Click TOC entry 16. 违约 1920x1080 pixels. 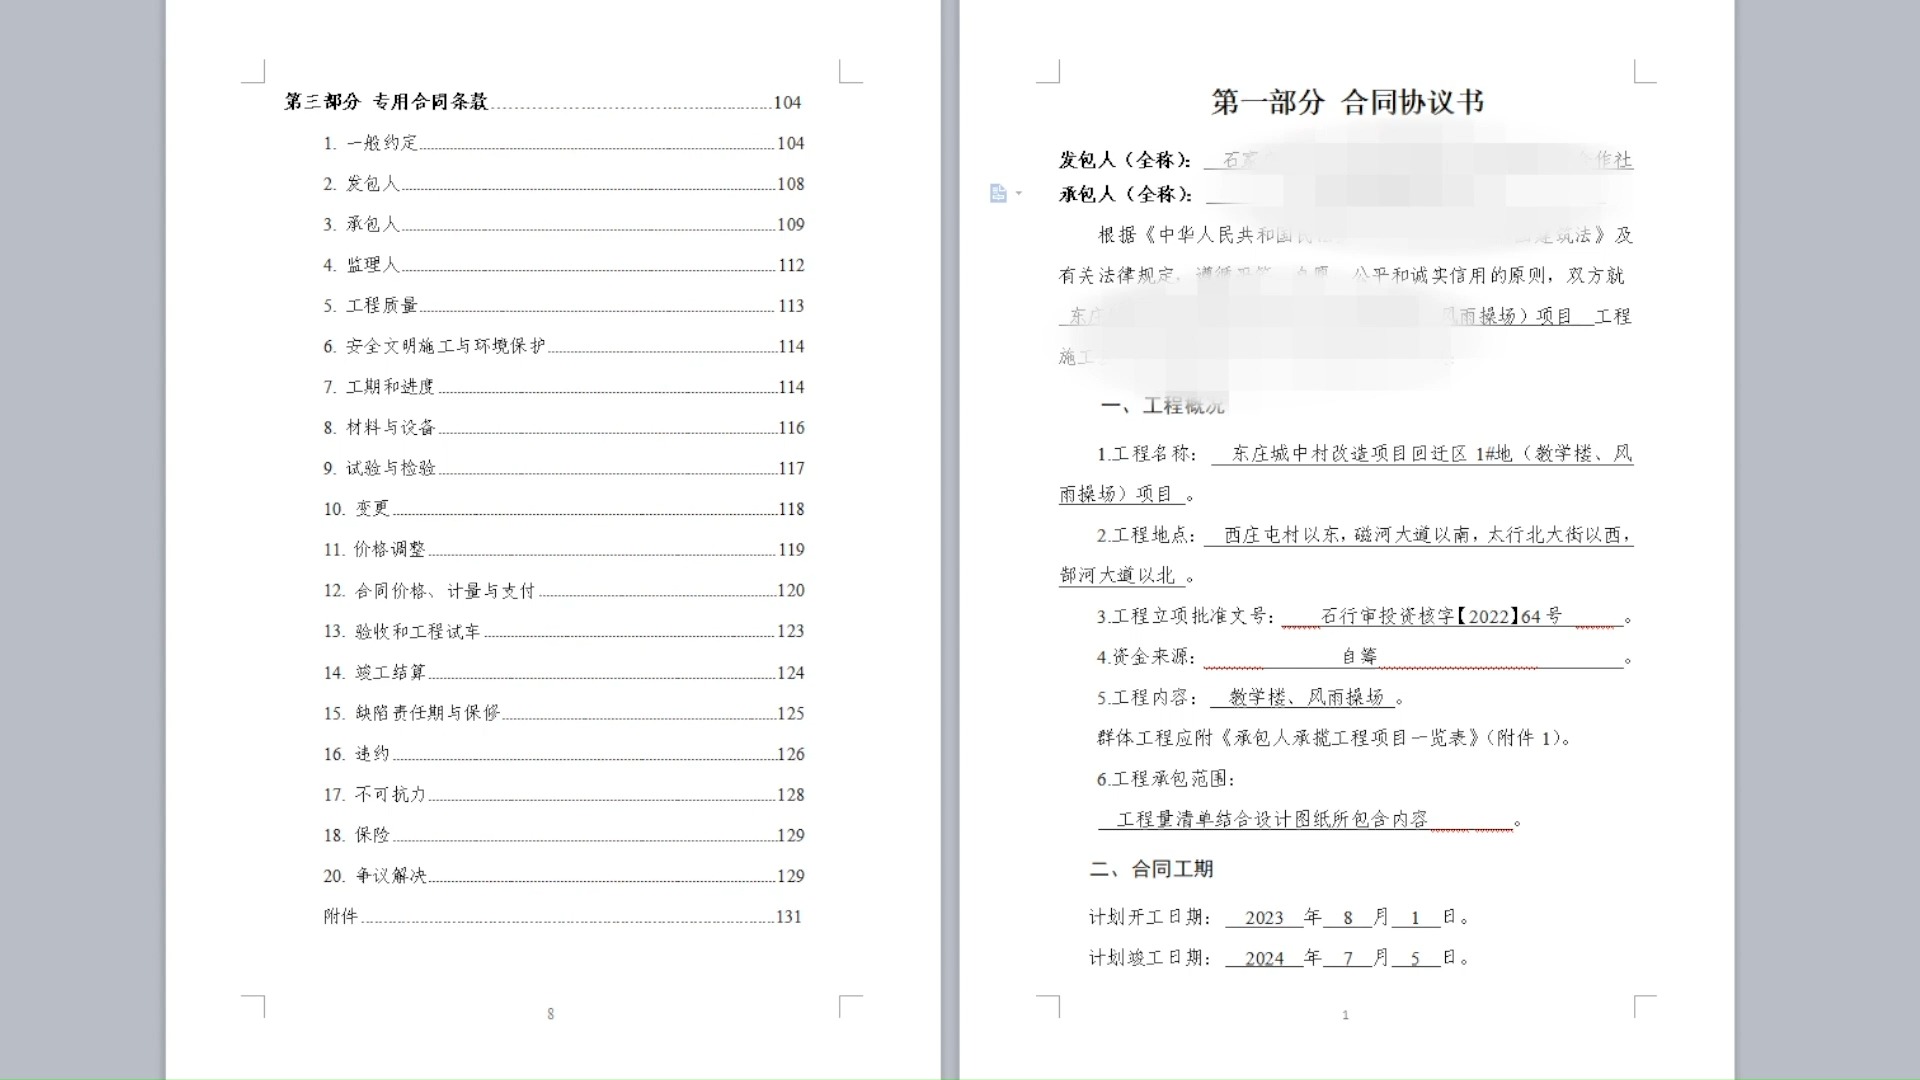(x=563, y=754)
